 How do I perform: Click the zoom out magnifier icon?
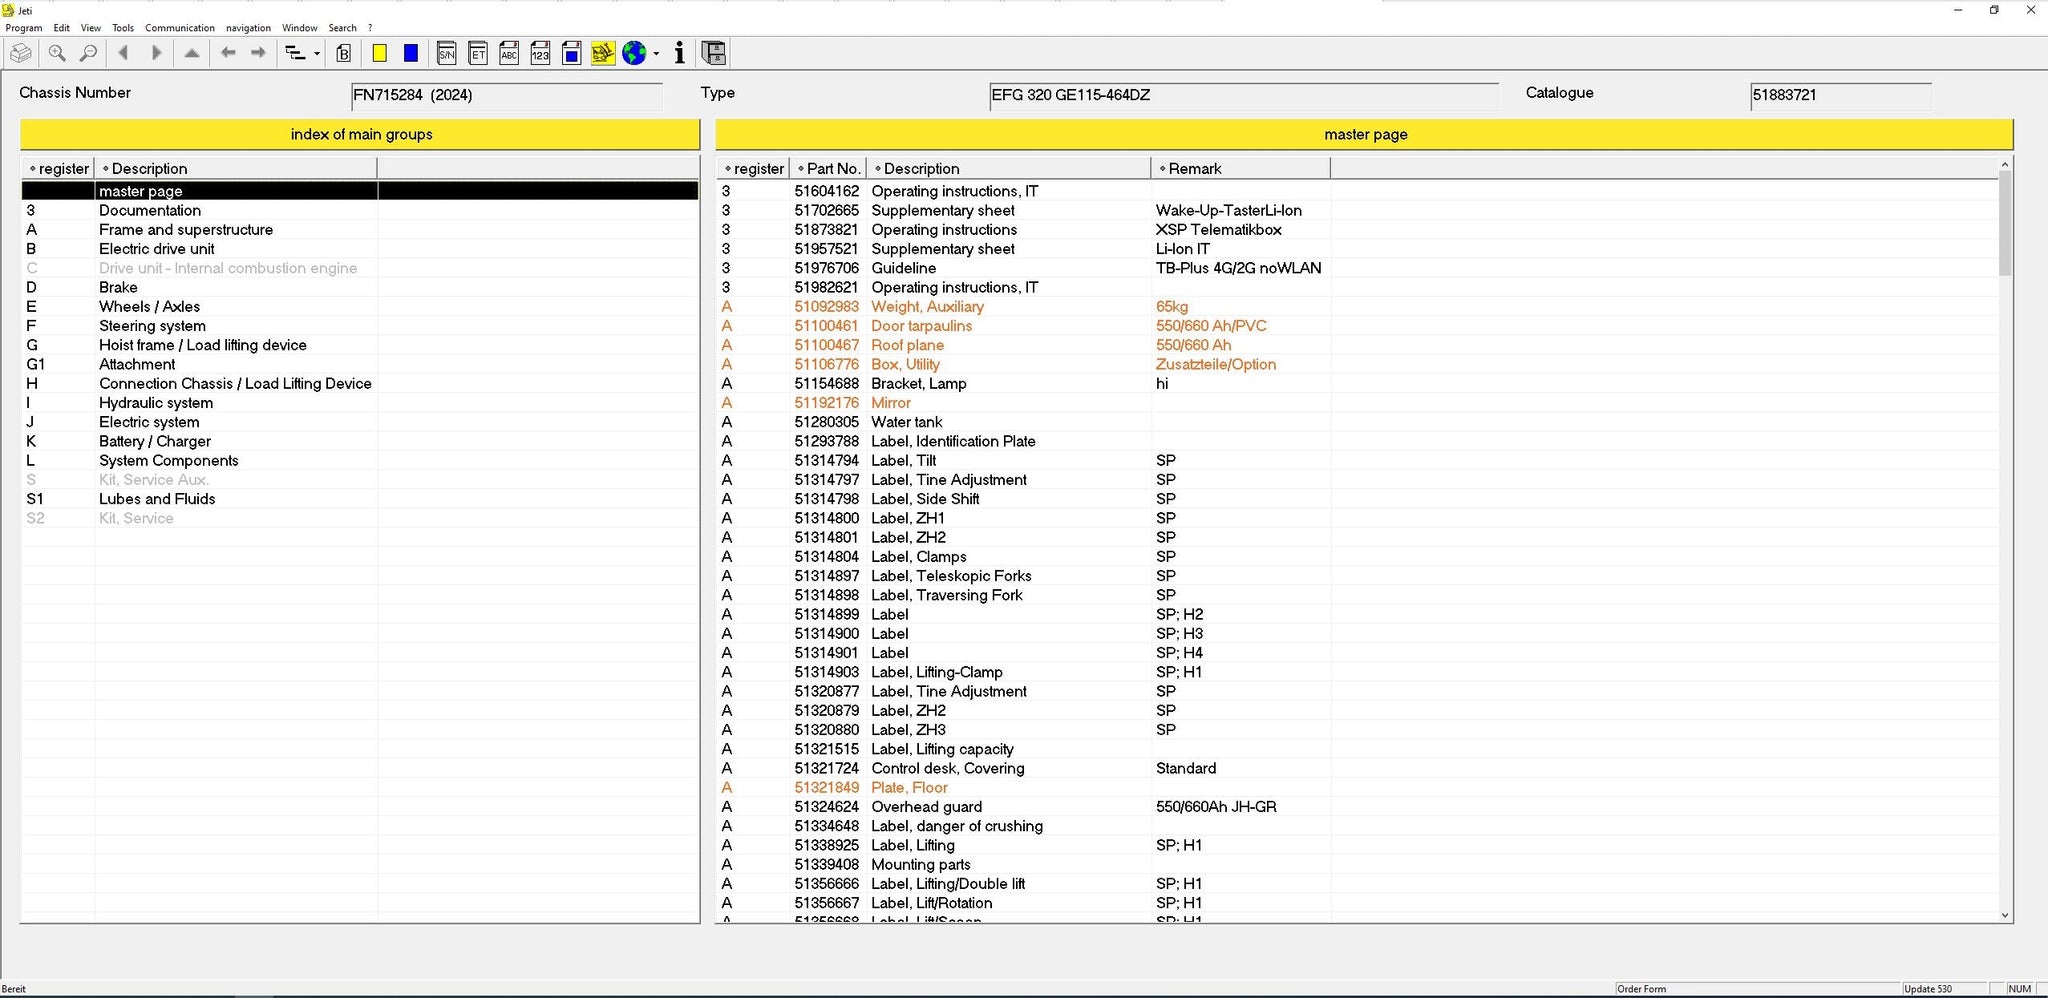click(89, 54)
